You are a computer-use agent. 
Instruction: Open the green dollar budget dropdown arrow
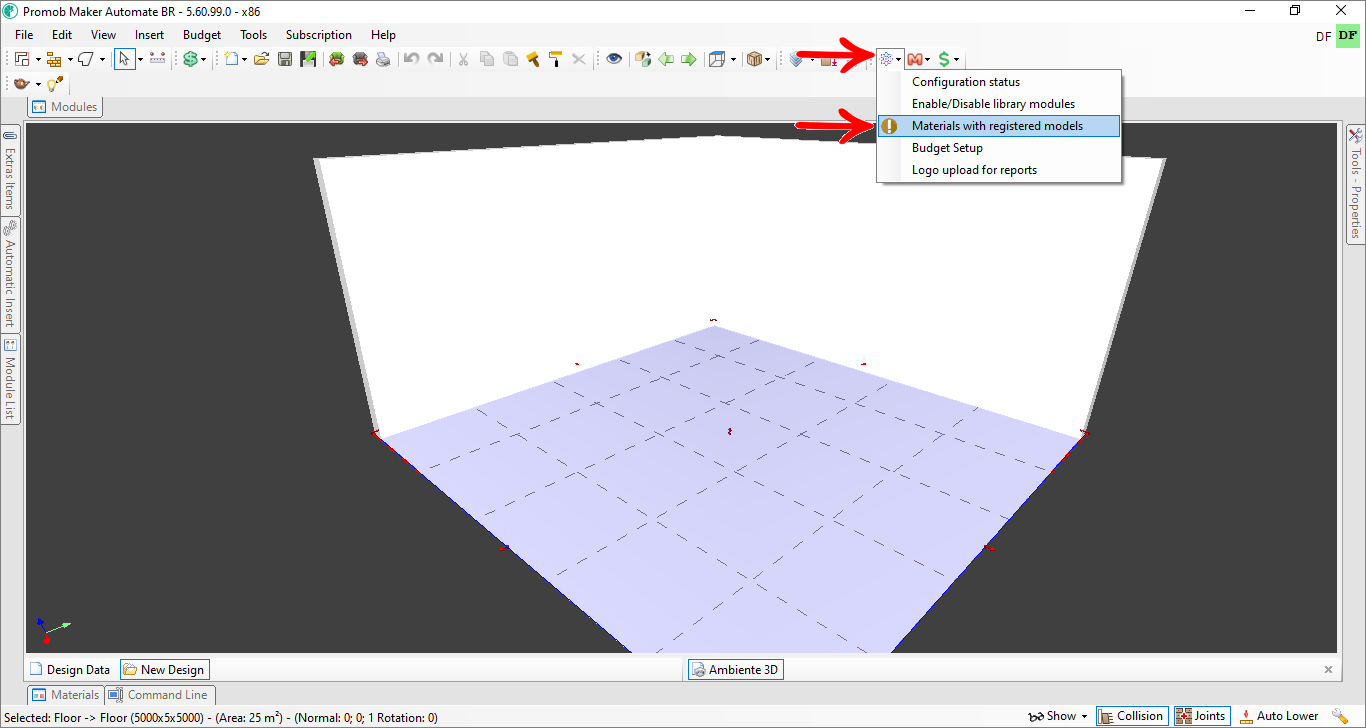tap(956, 60)
